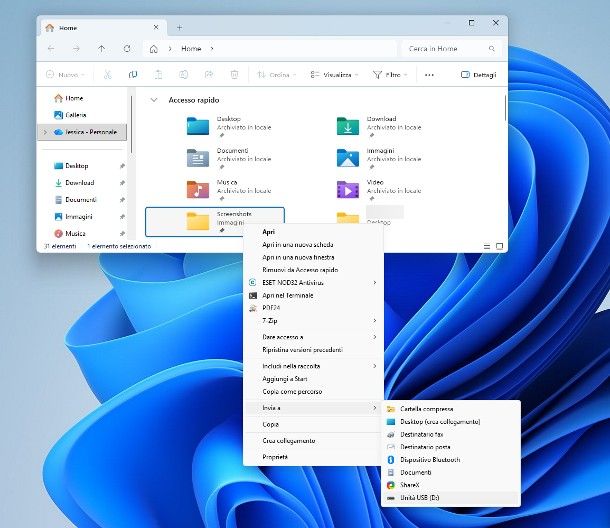The height and width of the screenshot is (528, 610).
Task: Send to Destinatario fax
Action: point(451,434)
